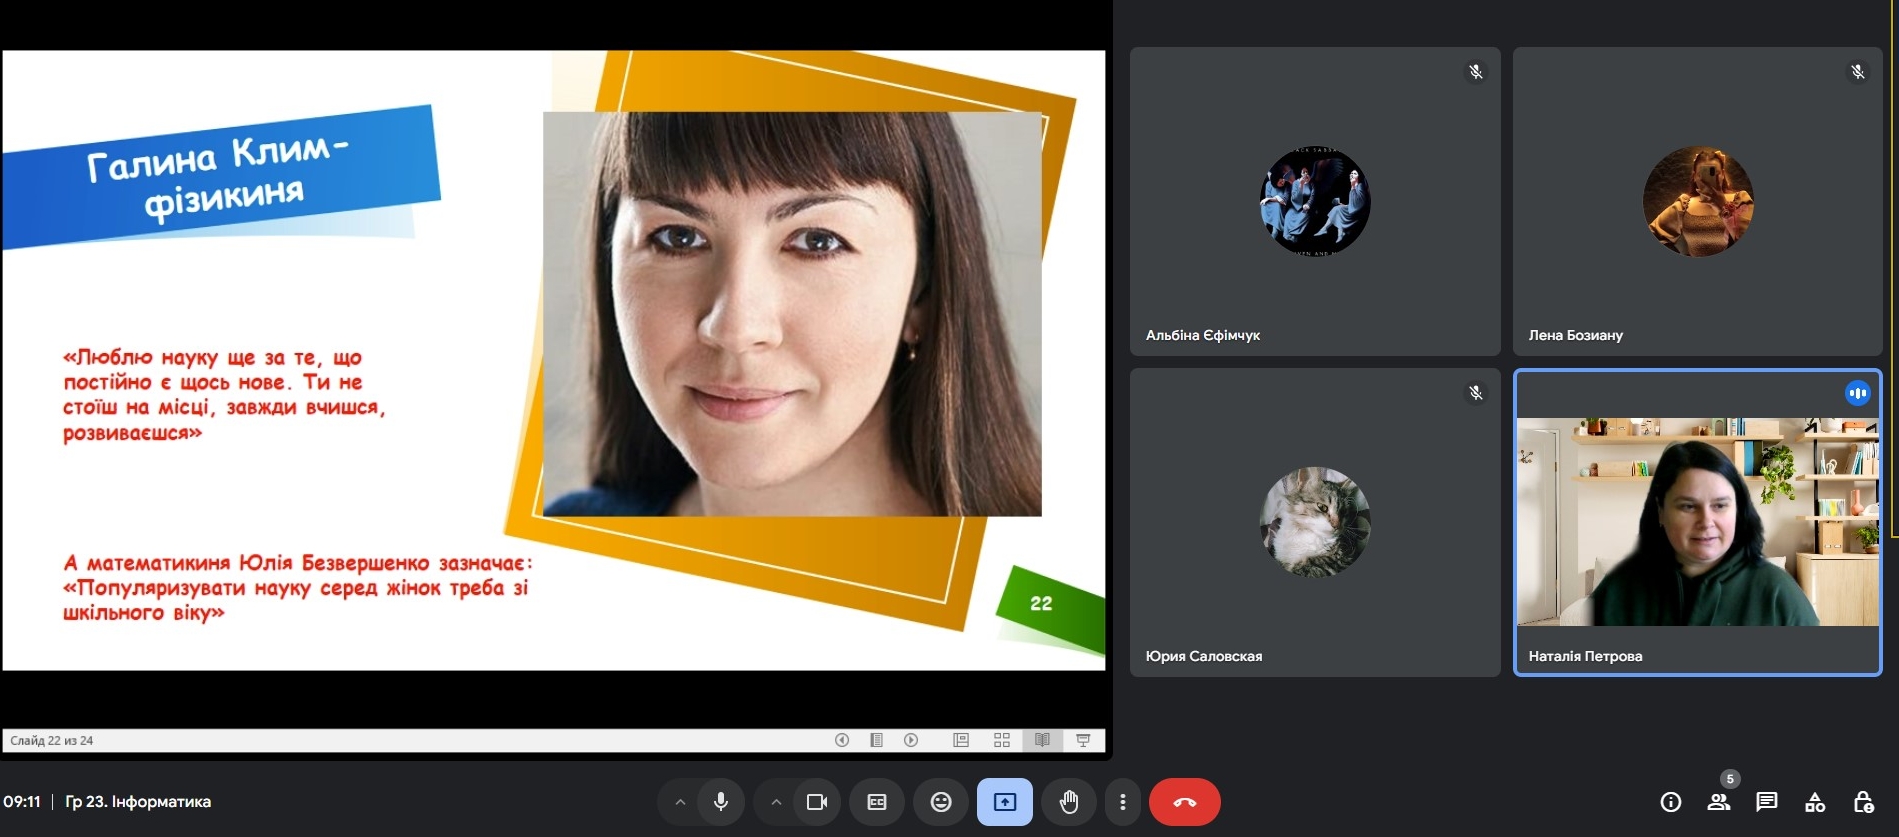Screen dimensions: 1899x837
Task: Turn on closed captions
Action: (x=877, y=802)
